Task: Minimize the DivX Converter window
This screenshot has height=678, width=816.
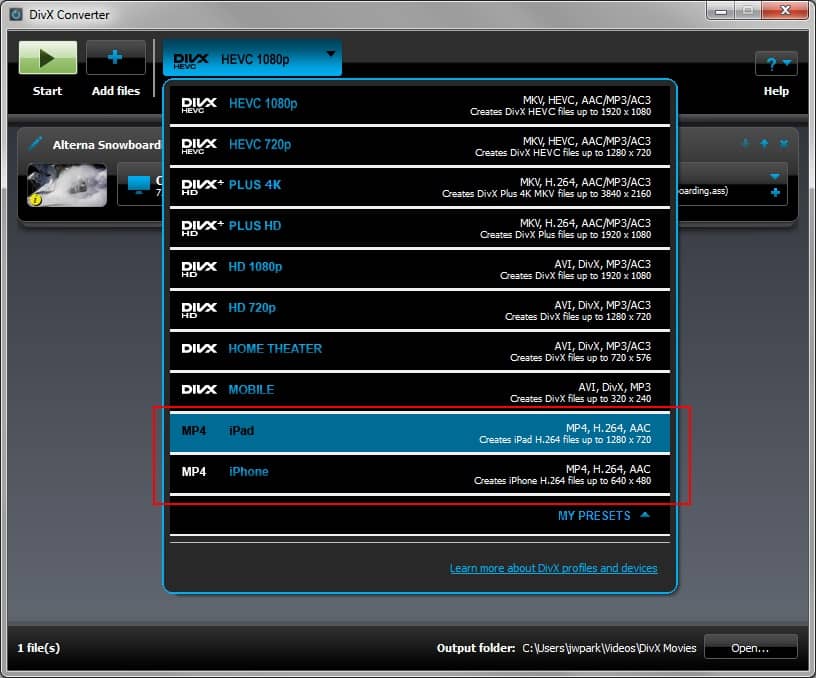Action: click(721, 11)
